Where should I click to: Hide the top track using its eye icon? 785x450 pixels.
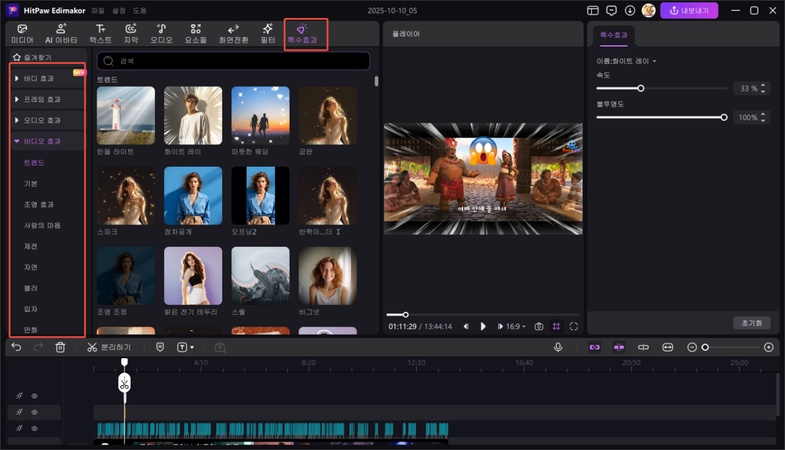[x=34, y=396]
